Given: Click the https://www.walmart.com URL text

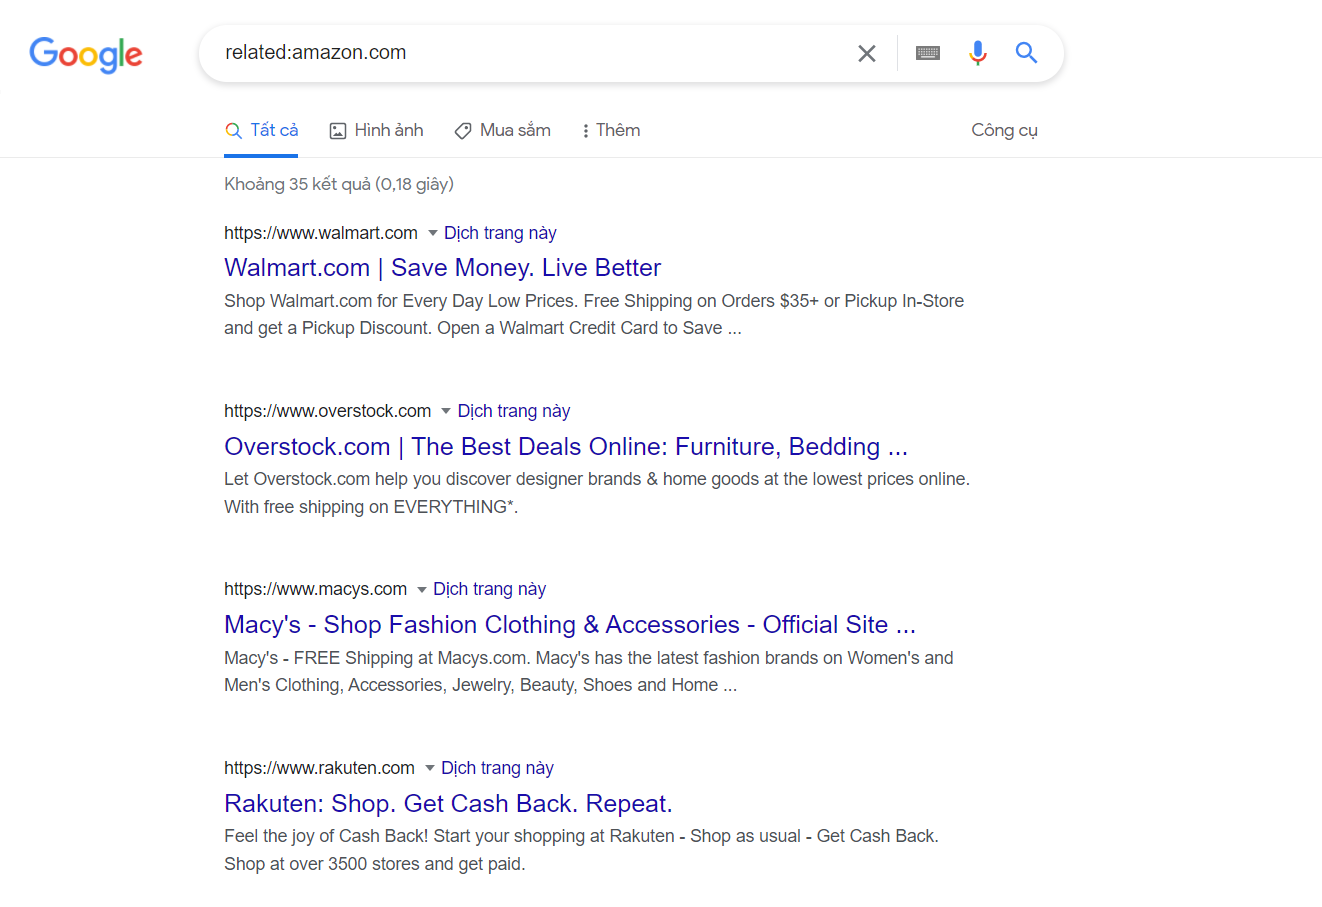Looking at the screenshot, I should pos(321,233).
